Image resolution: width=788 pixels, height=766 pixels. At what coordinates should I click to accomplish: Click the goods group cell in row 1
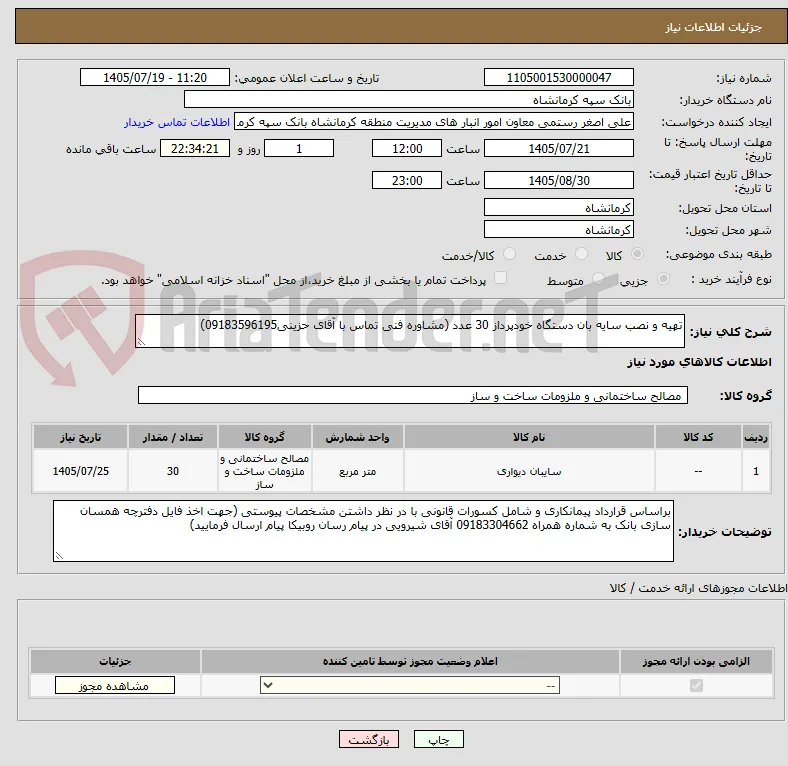[x=265, y=471]
